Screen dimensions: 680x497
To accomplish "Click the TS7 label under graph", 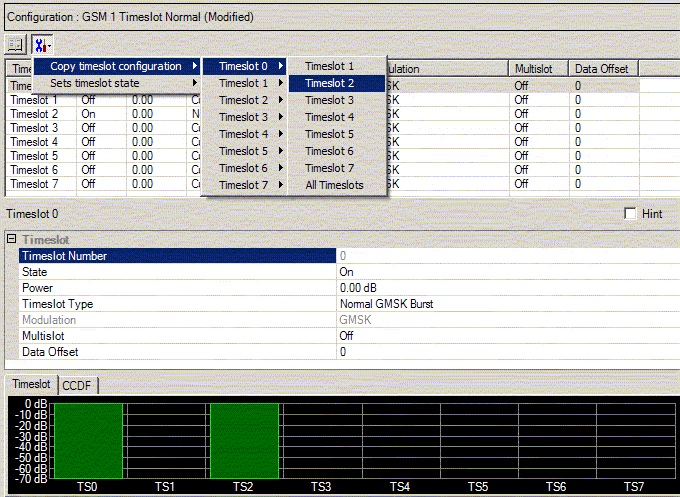I will click(x=634, y=487).
